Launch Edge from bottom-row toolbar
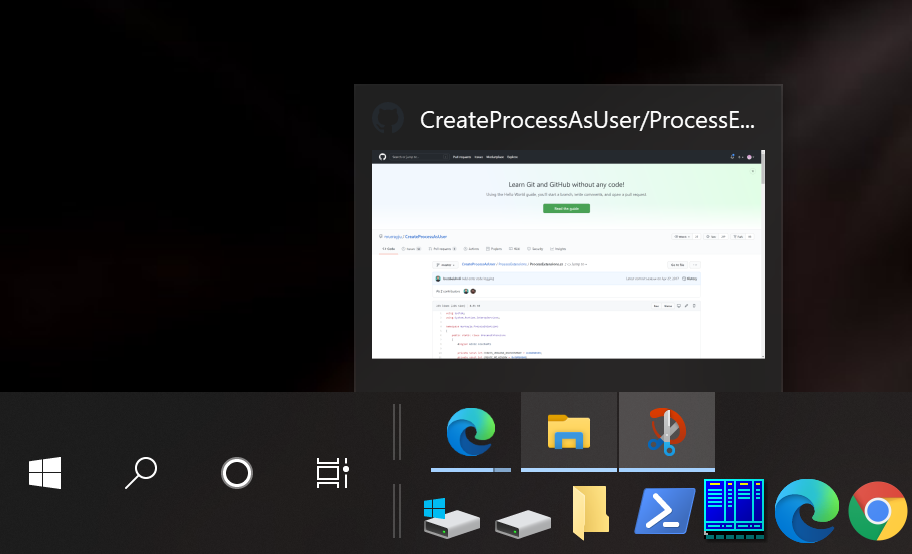Image resolution: width=912 pixels, height=554 pixels. coord(807,511)
